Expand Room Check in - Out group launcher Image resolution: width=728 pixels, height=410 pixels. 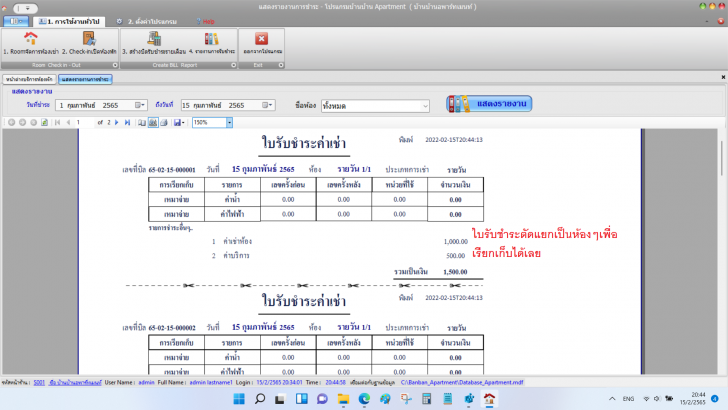click(x=115, y=65)
